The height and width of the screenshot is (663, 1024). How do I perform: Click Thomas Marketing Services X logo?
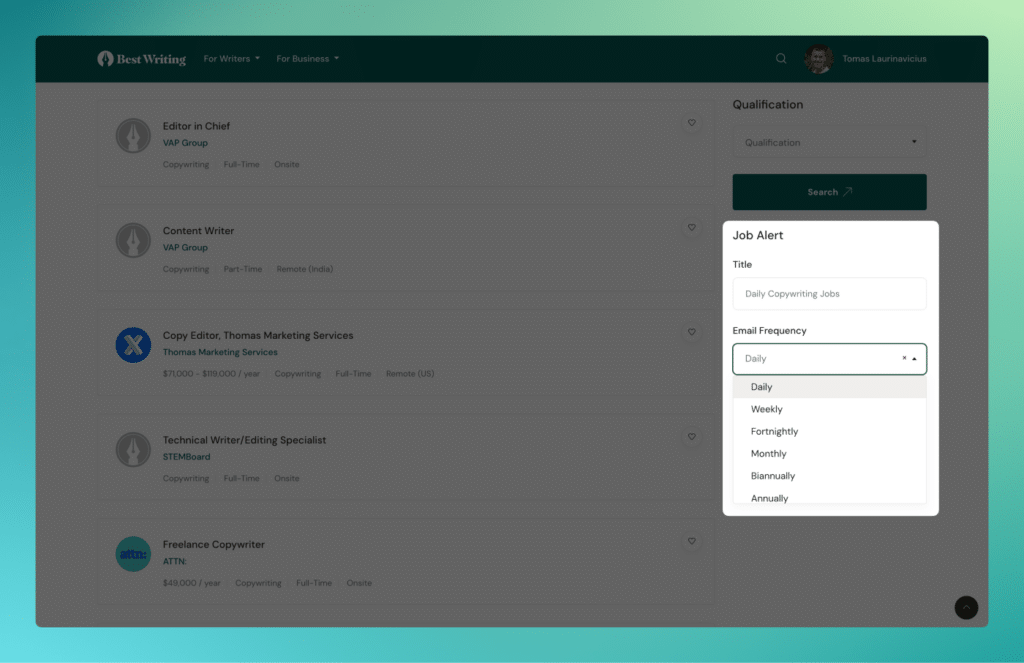(133, 345)
